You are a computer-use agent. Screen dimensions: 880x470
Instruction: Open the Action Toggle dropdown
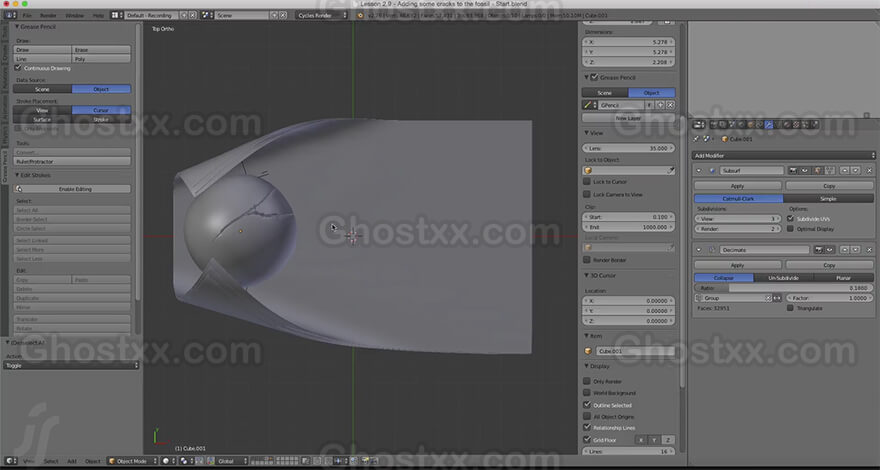[71, 365]
